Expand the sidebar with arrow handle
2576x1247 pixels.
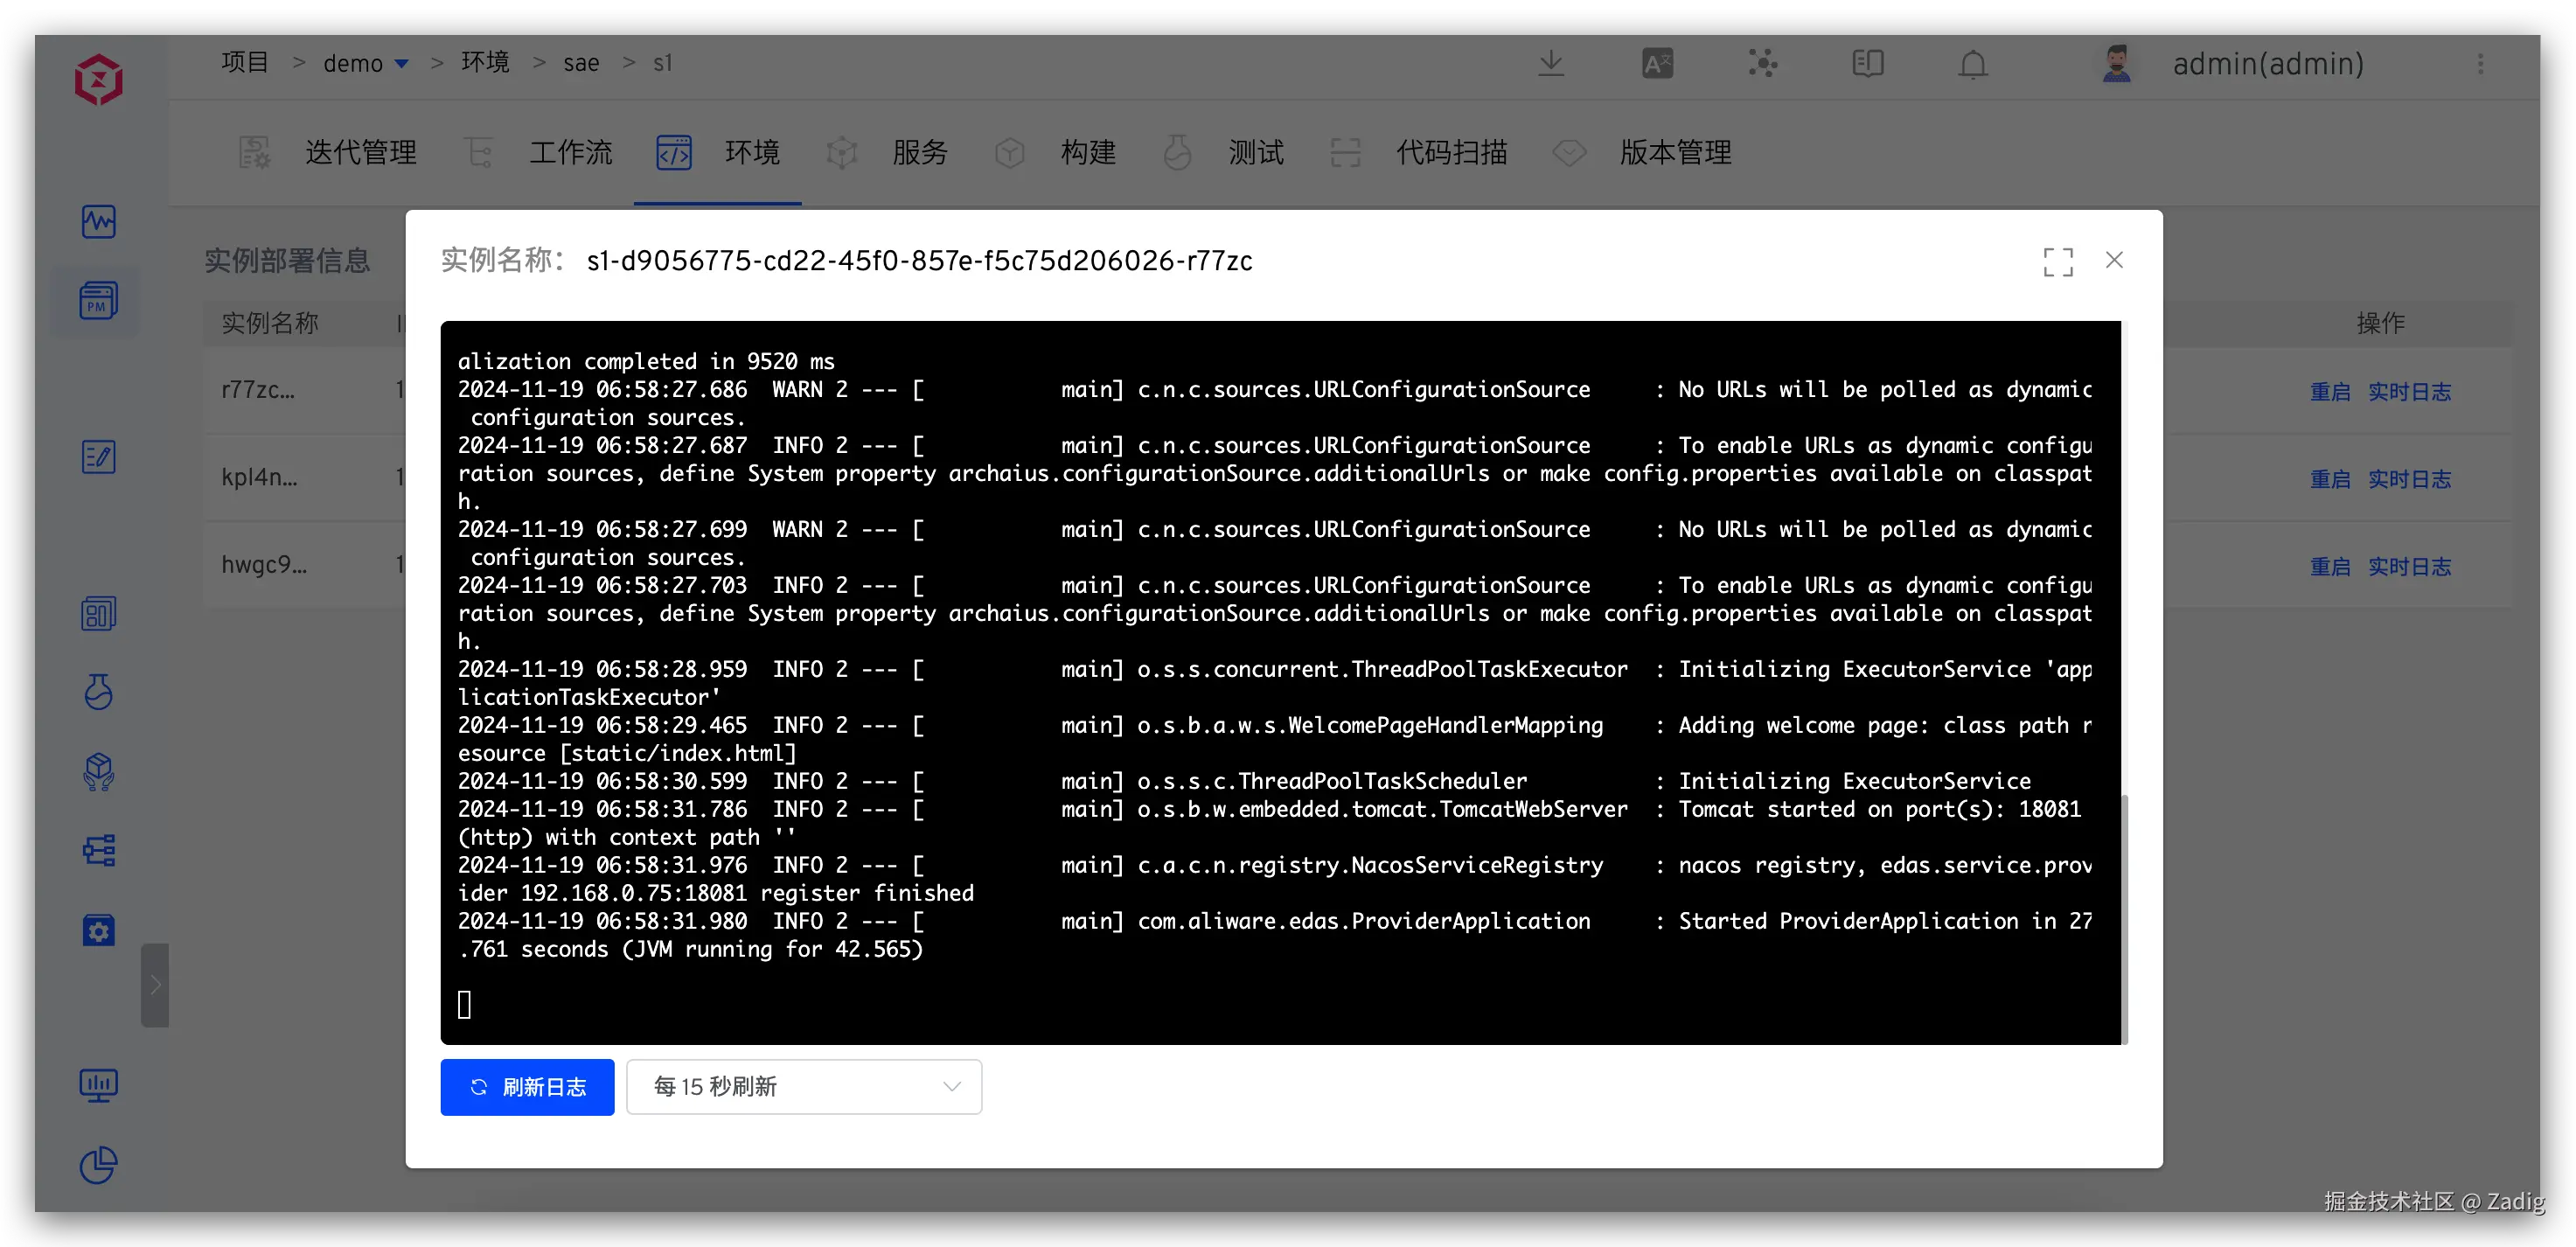click(x=155, y=985)
